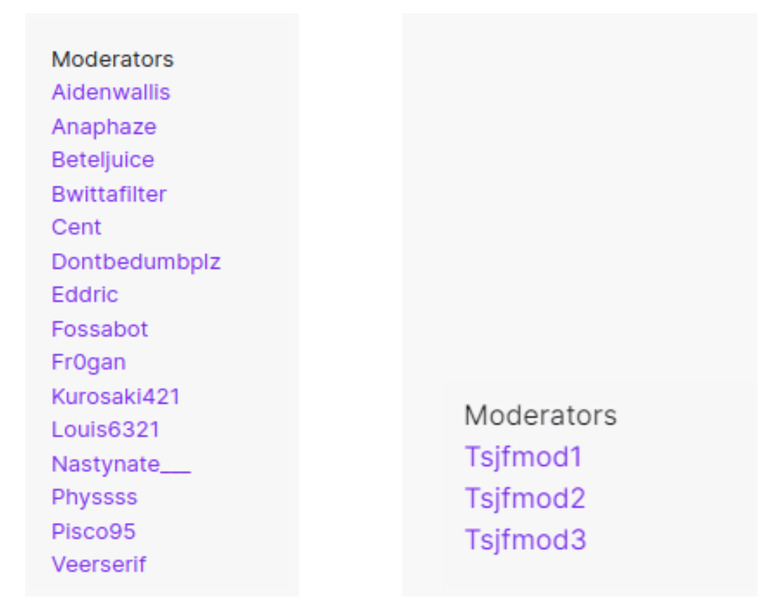
Task: Click the Veerserif moderator link
Action: pos(99,564)
